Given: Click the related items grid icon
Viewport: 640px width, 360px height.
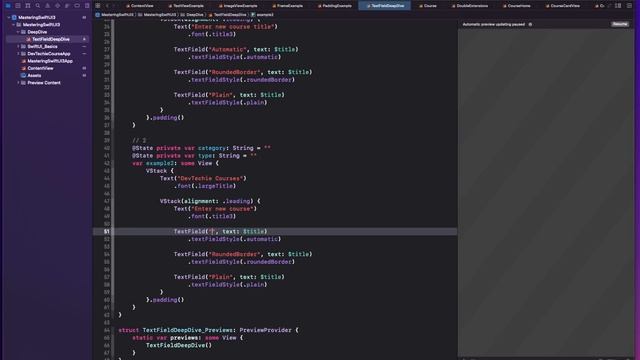Looking at the screenshot, I should coord(98,6).
